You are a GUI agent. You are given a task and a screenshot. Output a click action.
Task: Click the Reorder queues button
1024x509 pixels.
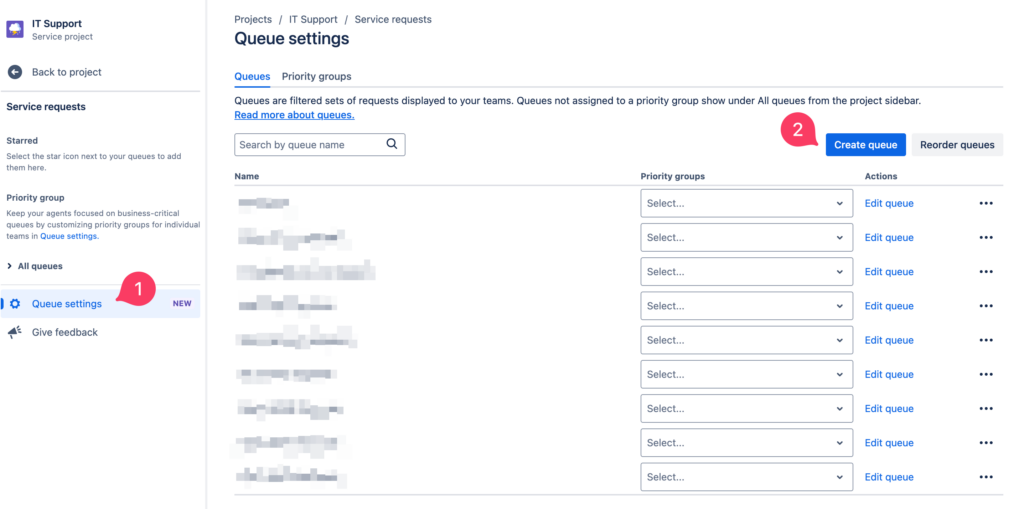(x=957, y=145)
